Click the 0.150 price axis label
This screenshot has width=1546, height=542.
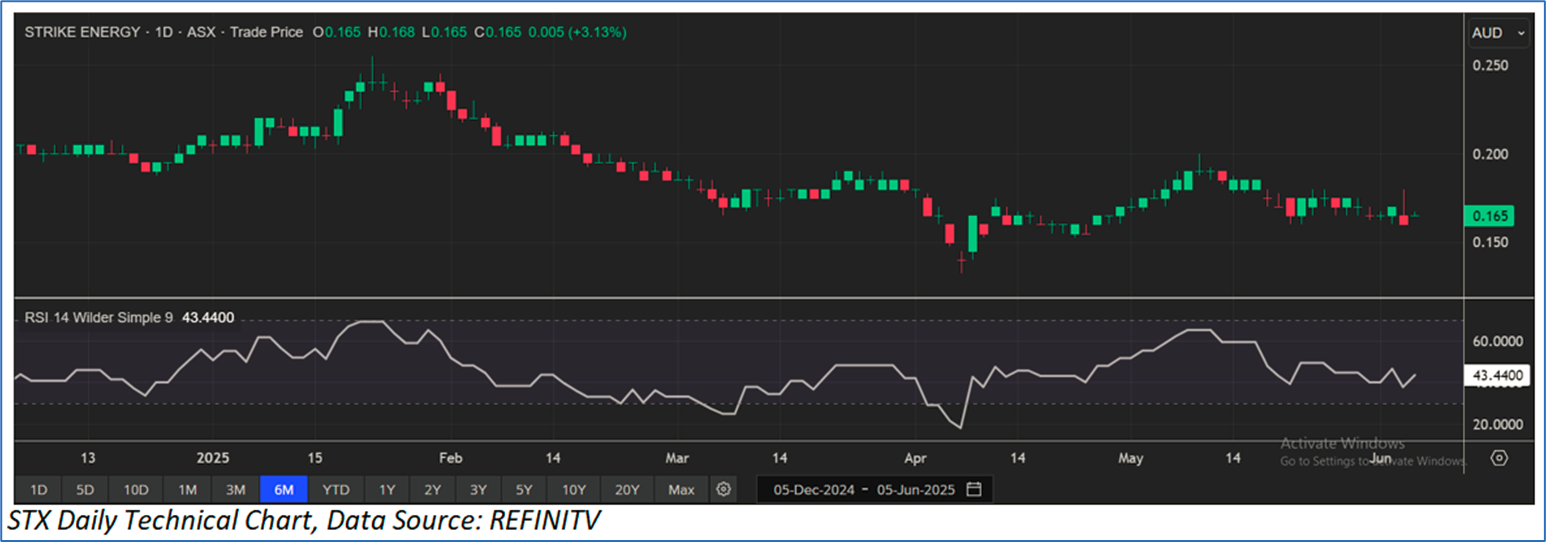[x=1490, y=242]
